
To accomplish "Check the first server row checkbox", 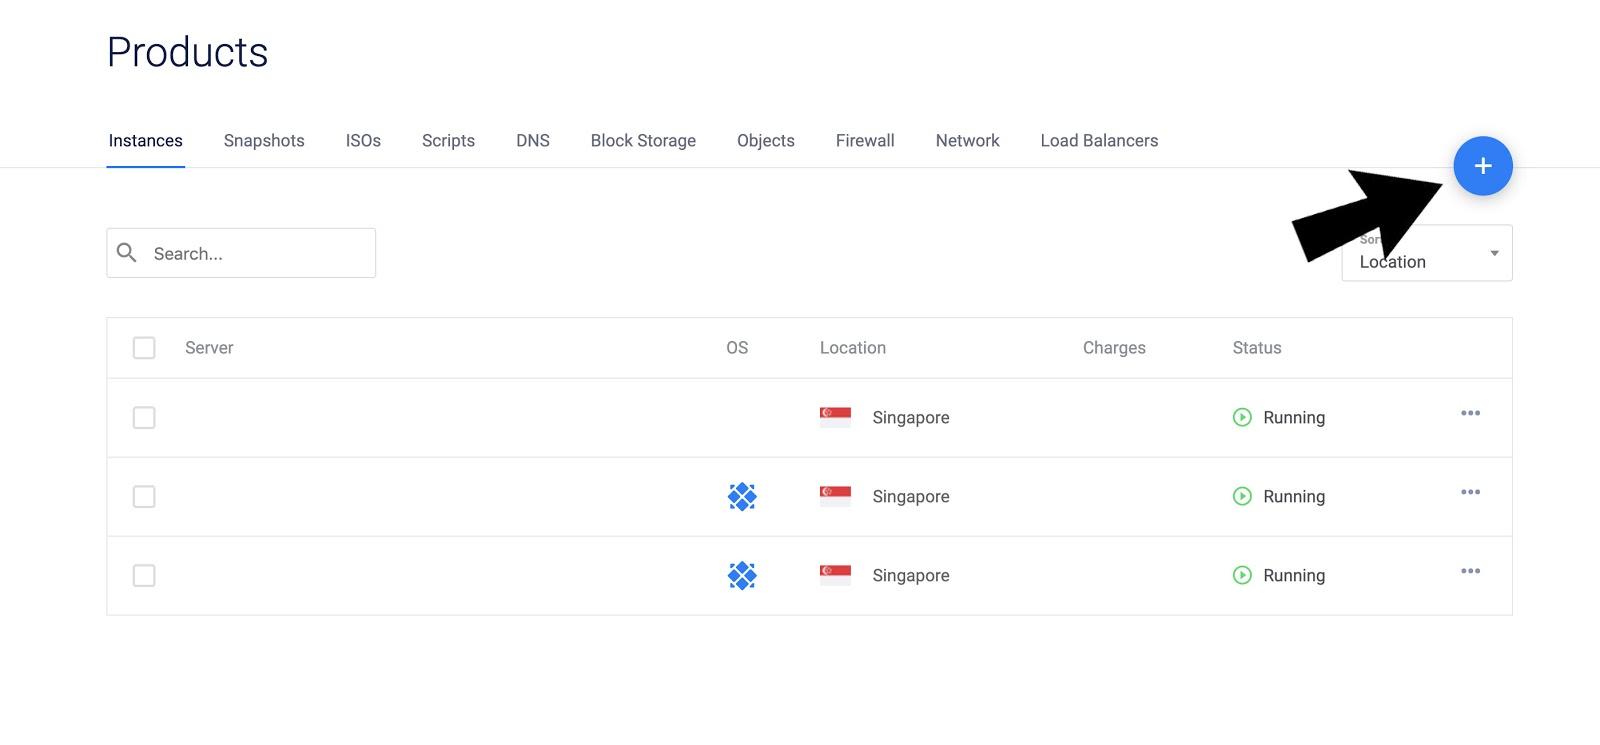I will (x=144, y=417).
